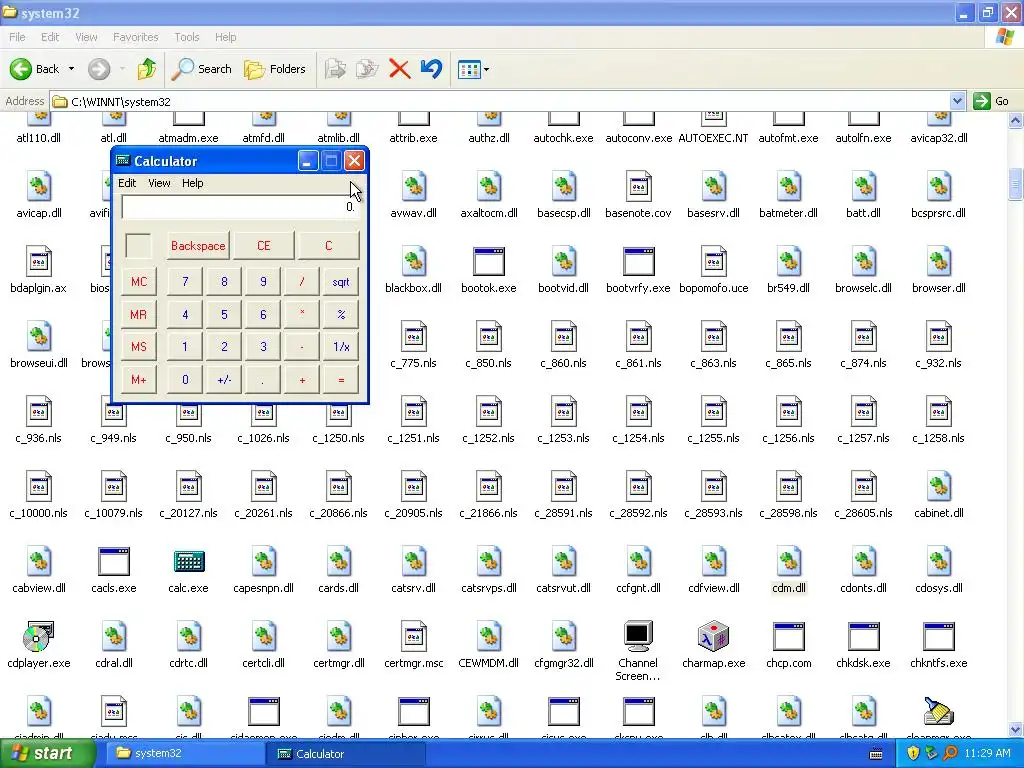Image resolution: width=1024 pixels, height=768 pixels.
Task: Click the Calculator equals button
Action: (x=341, y=380)
